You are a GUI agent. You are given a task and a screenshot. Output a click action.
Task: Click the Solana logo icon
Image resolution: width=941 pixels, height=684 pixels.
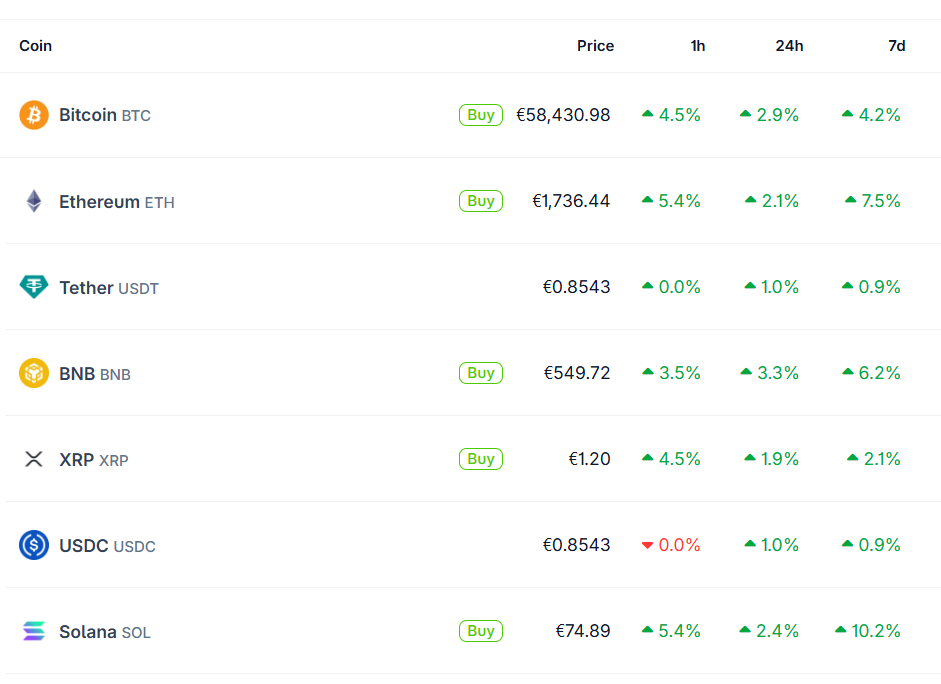34,631
